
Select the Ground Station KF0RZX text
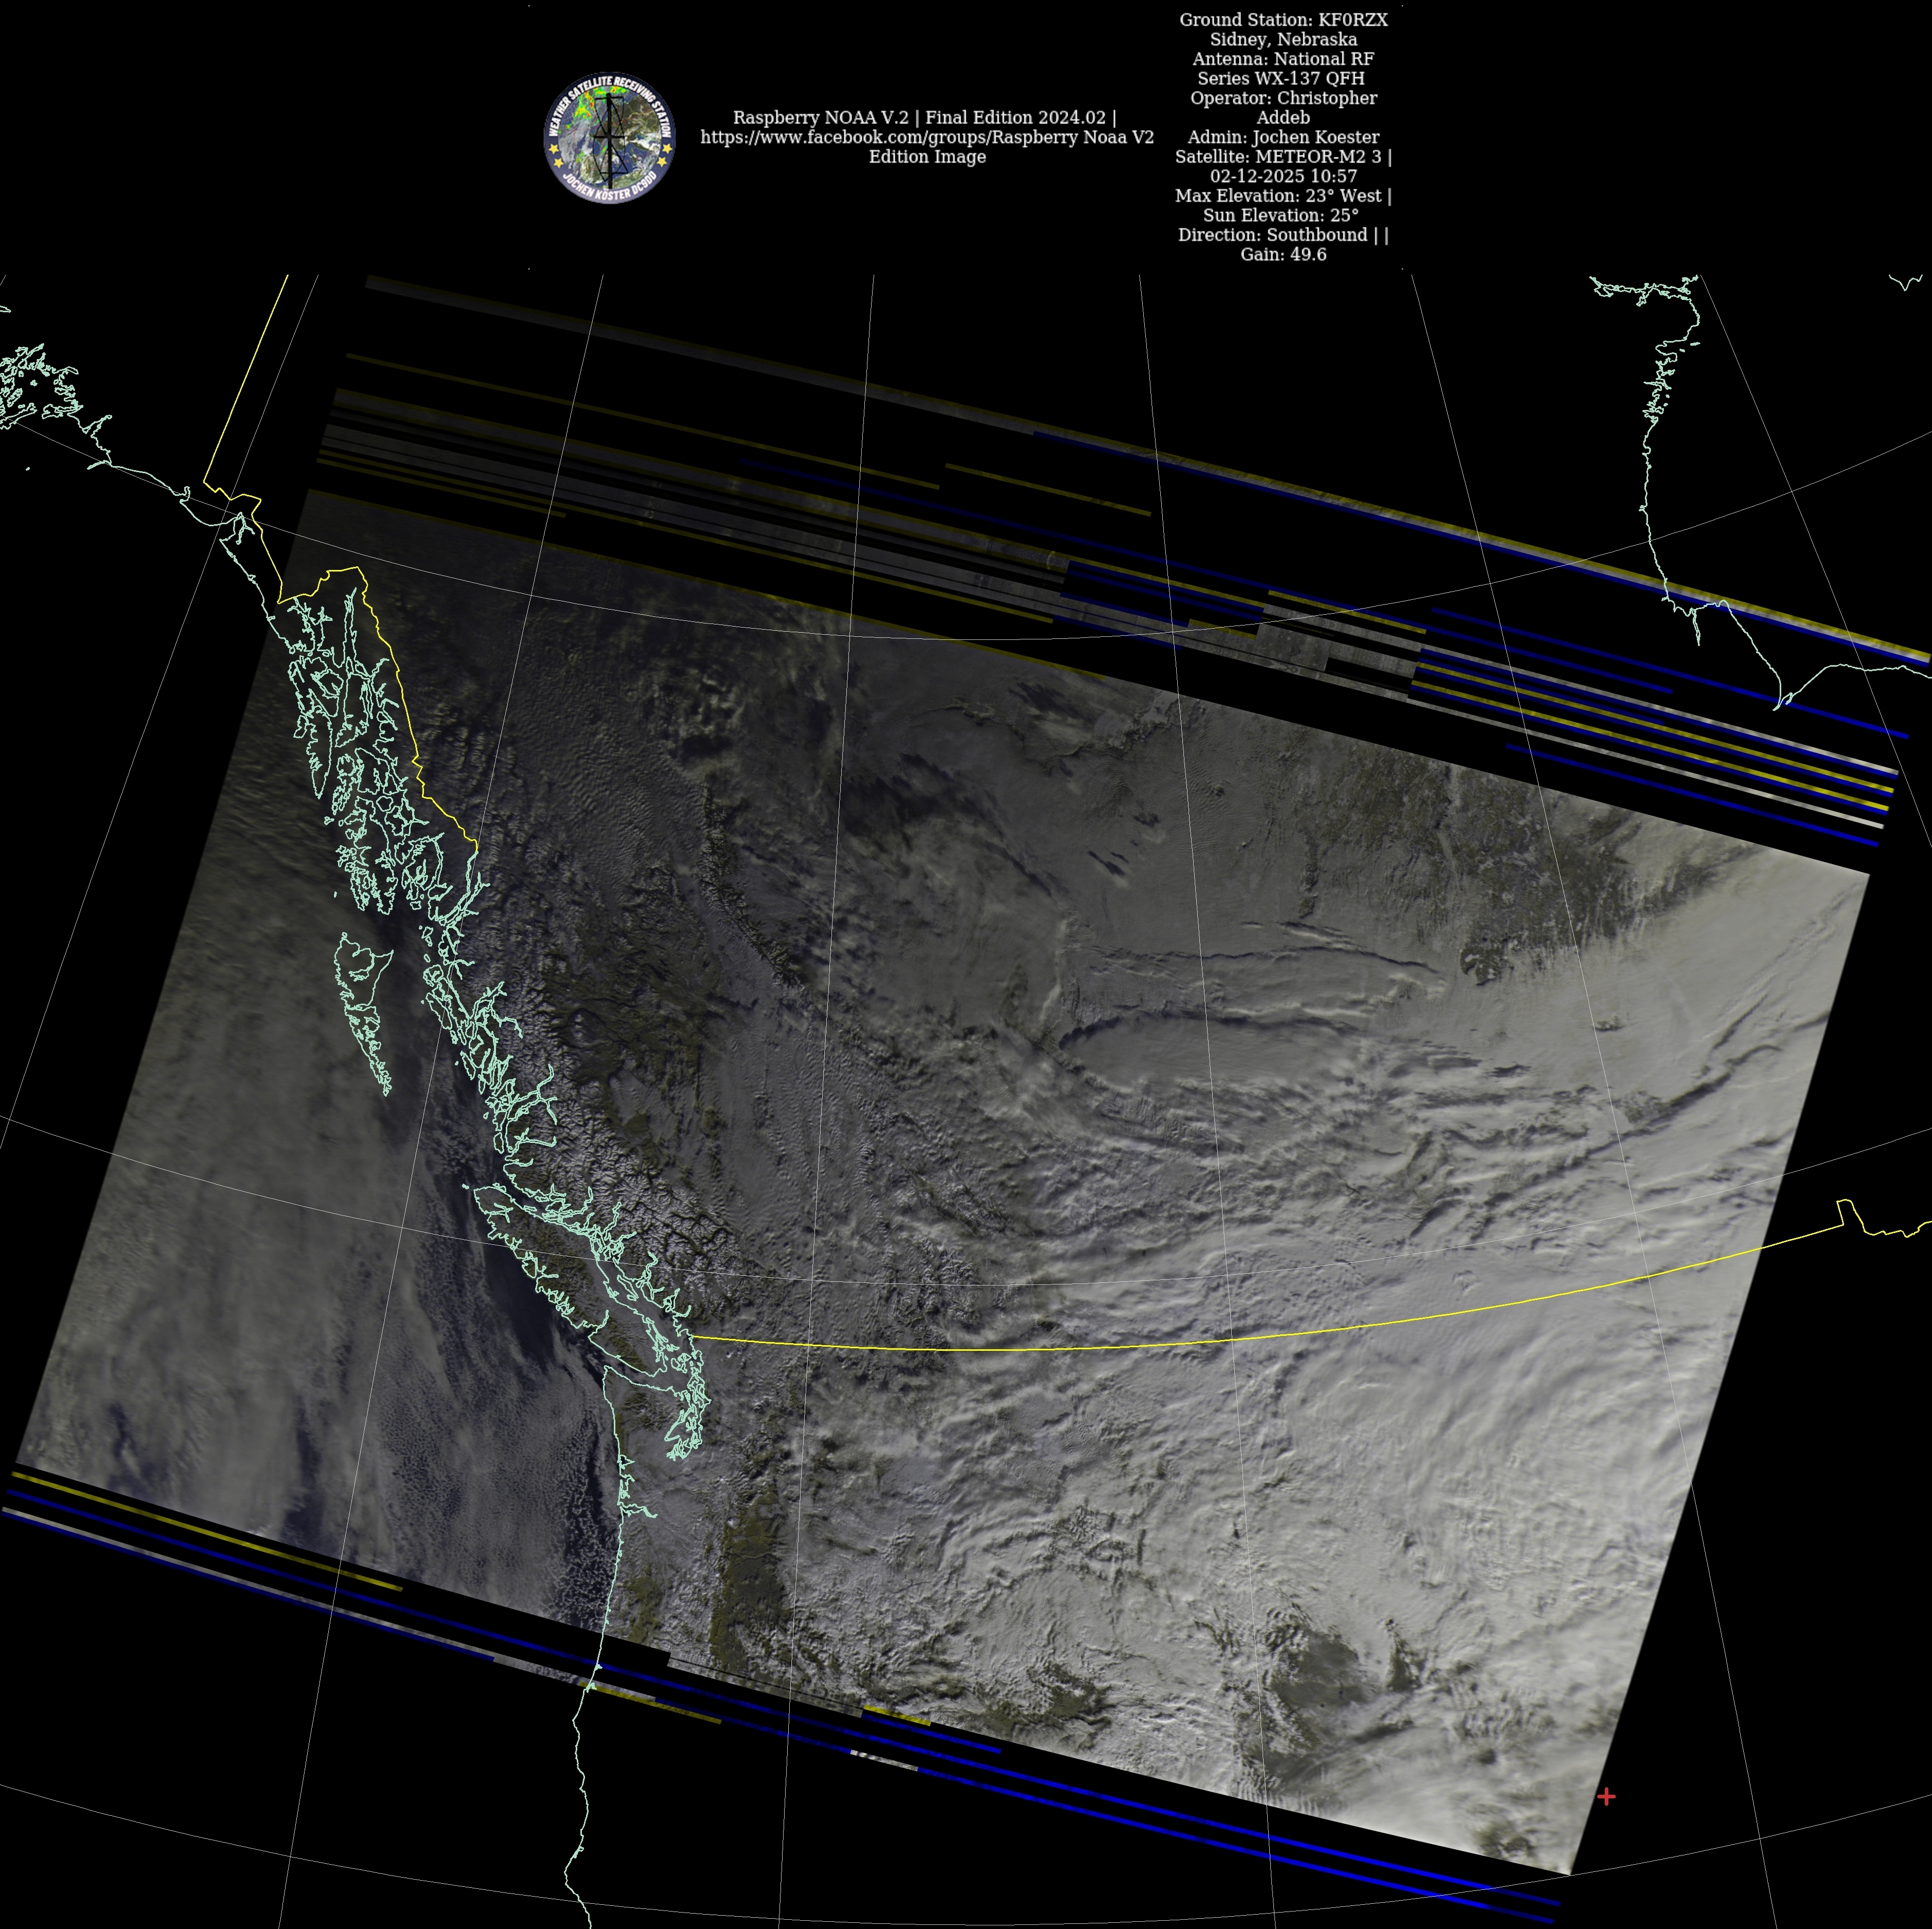(1283, 19)
